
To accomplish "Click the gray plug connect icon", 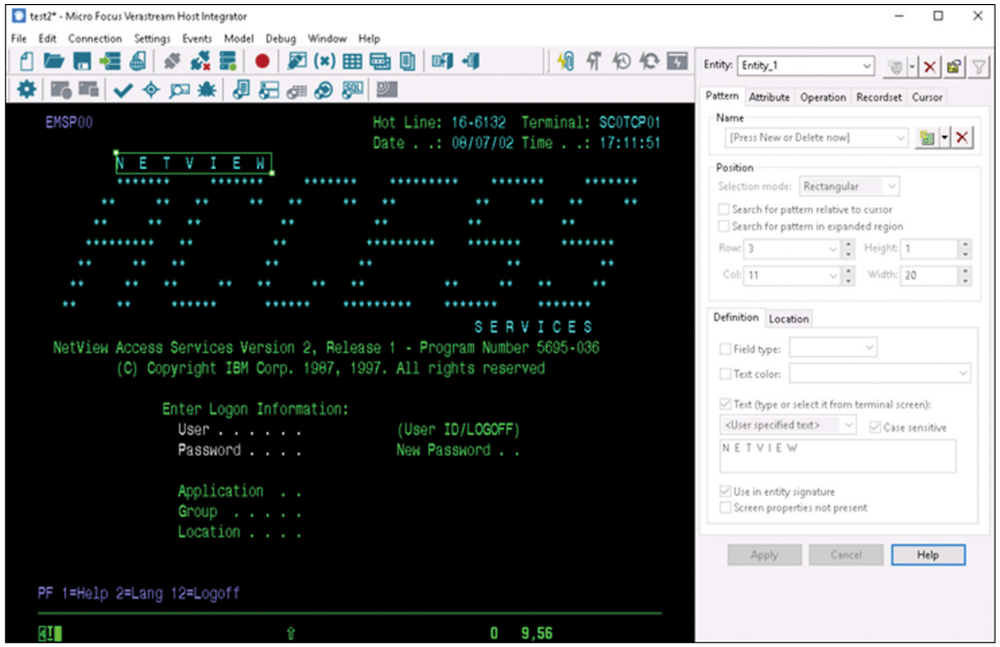I will click(x=171, y=61).
